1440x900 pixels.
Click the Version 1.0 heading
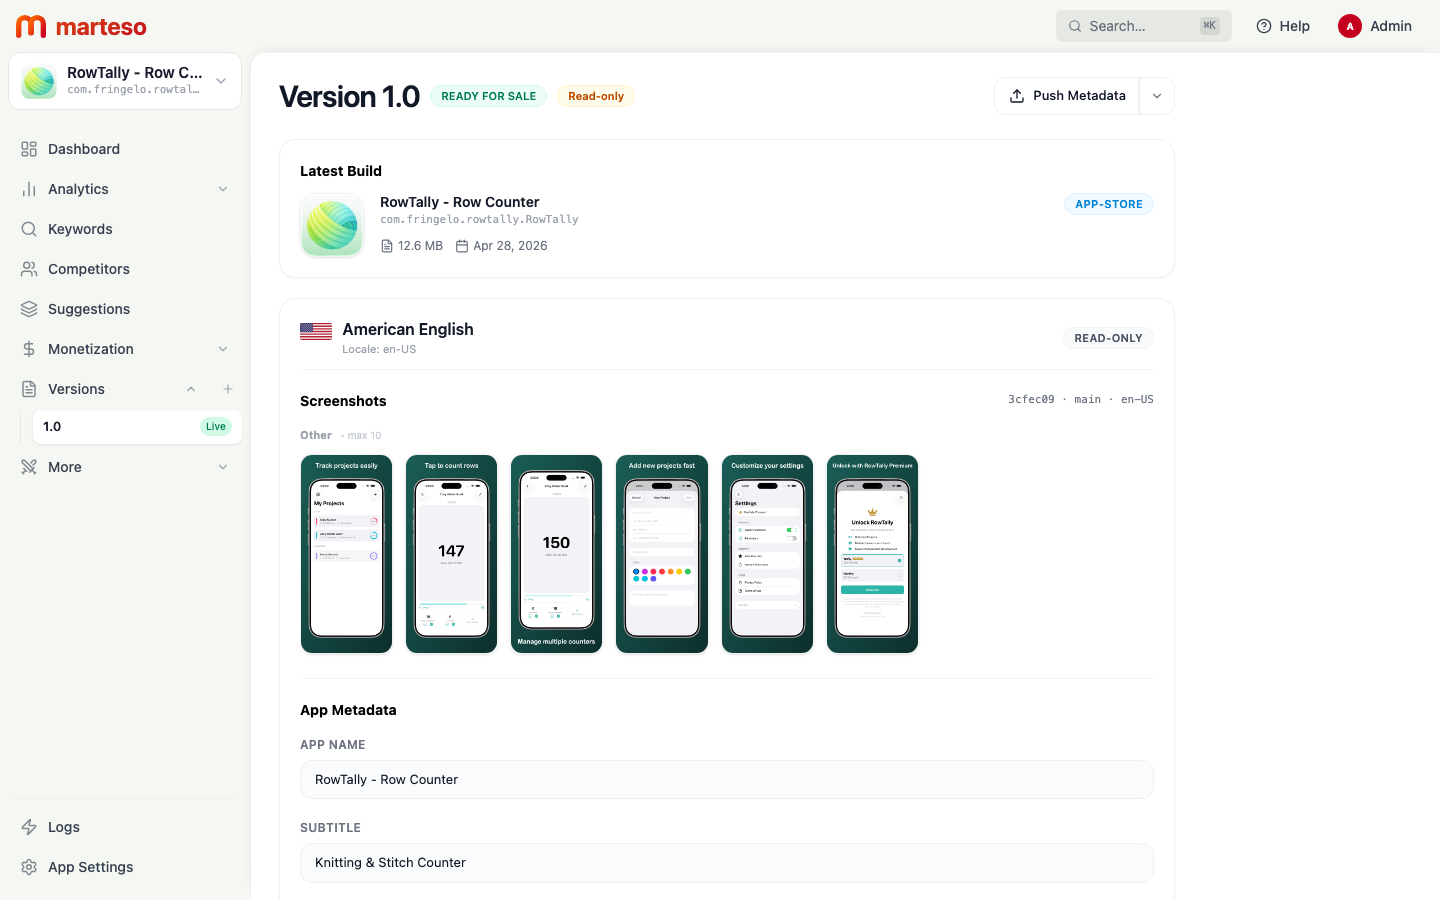click(x=349, y=96)
